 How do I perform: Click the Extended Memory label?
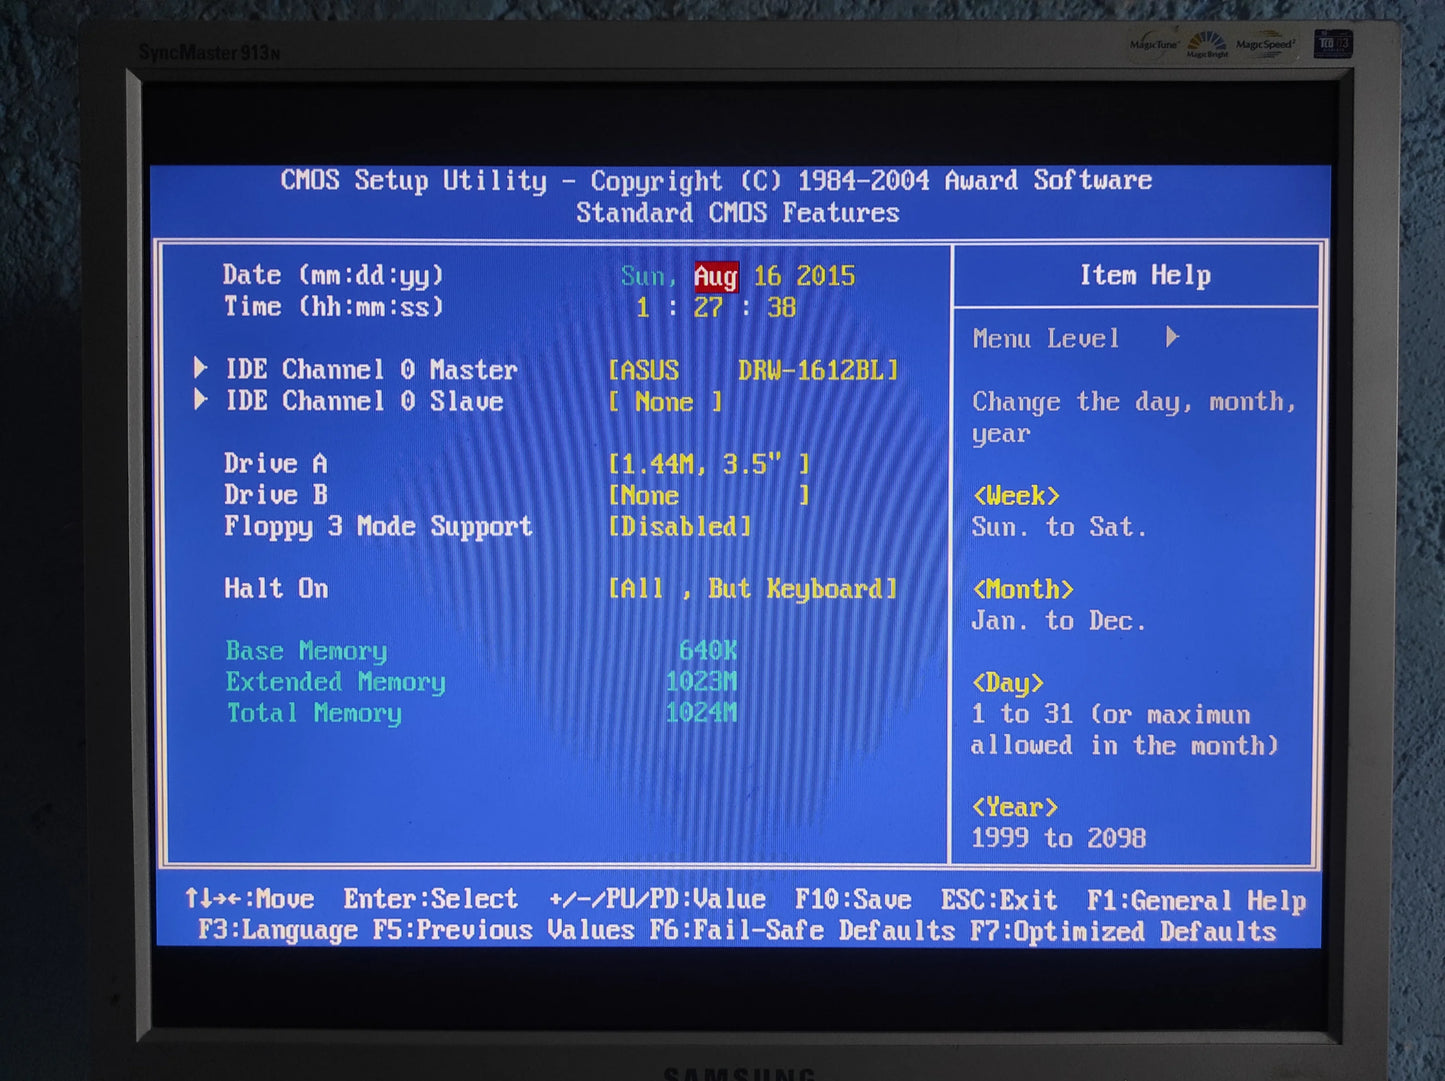coord(335,682)
